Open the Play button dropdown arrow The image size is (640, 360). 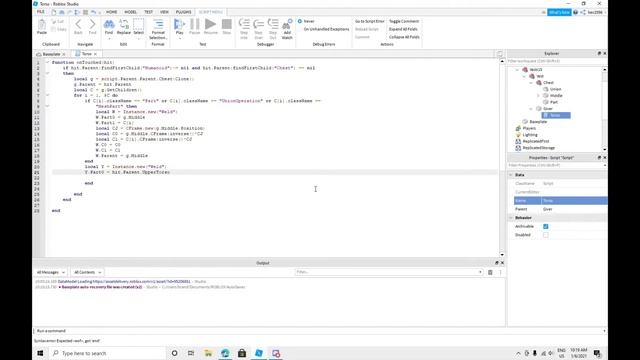tap(180, 38)
